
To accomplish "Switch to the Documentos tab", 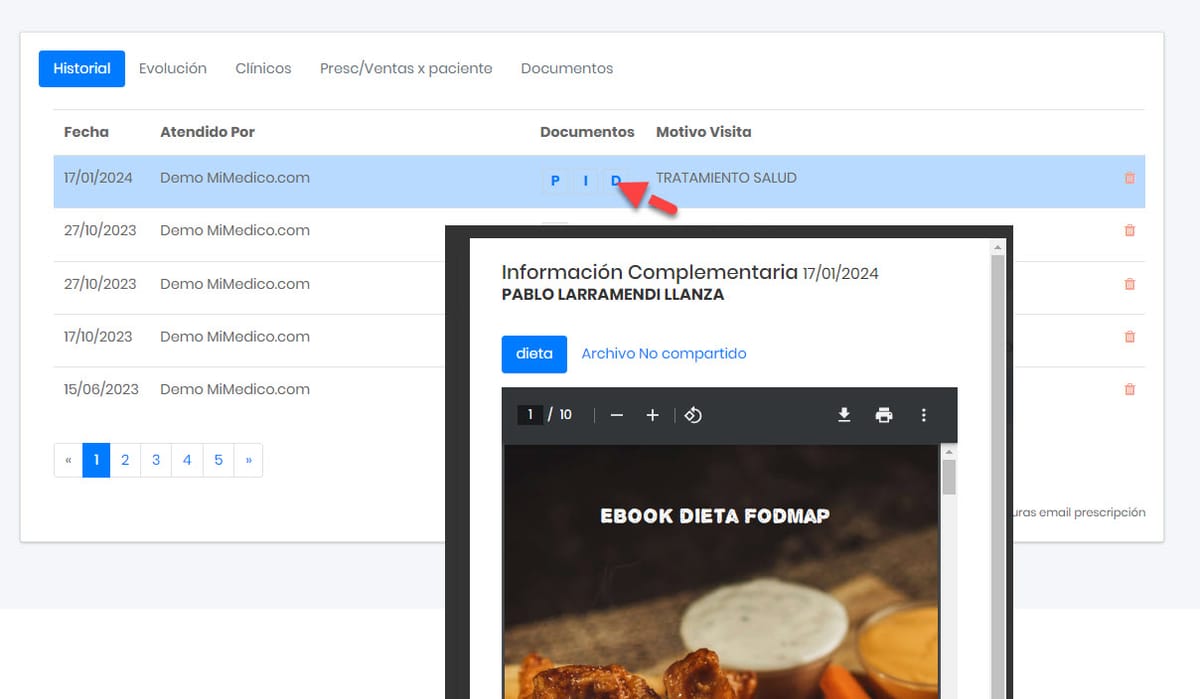I will click(566, 68).
